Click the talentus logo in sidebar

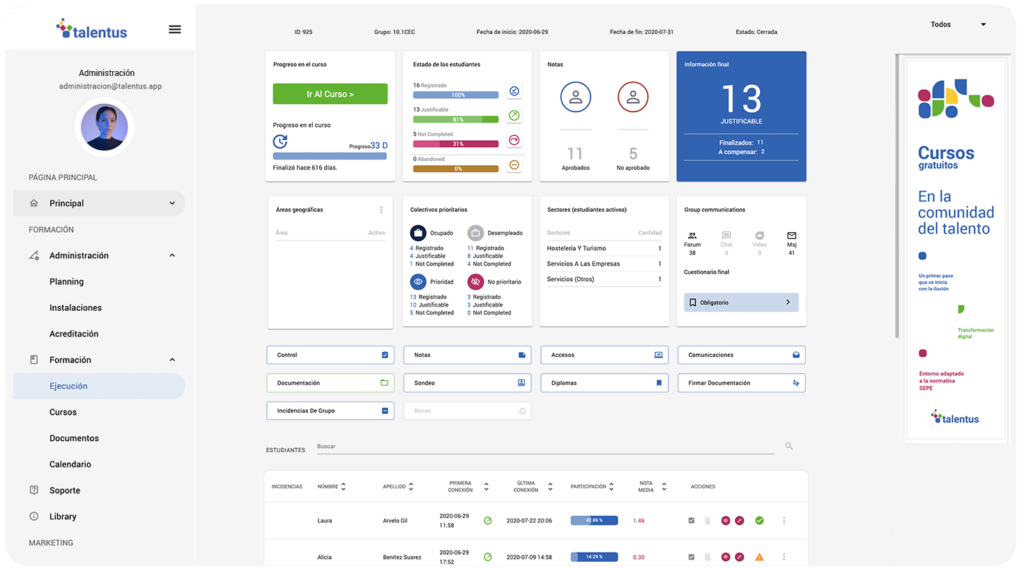(91, 30)
